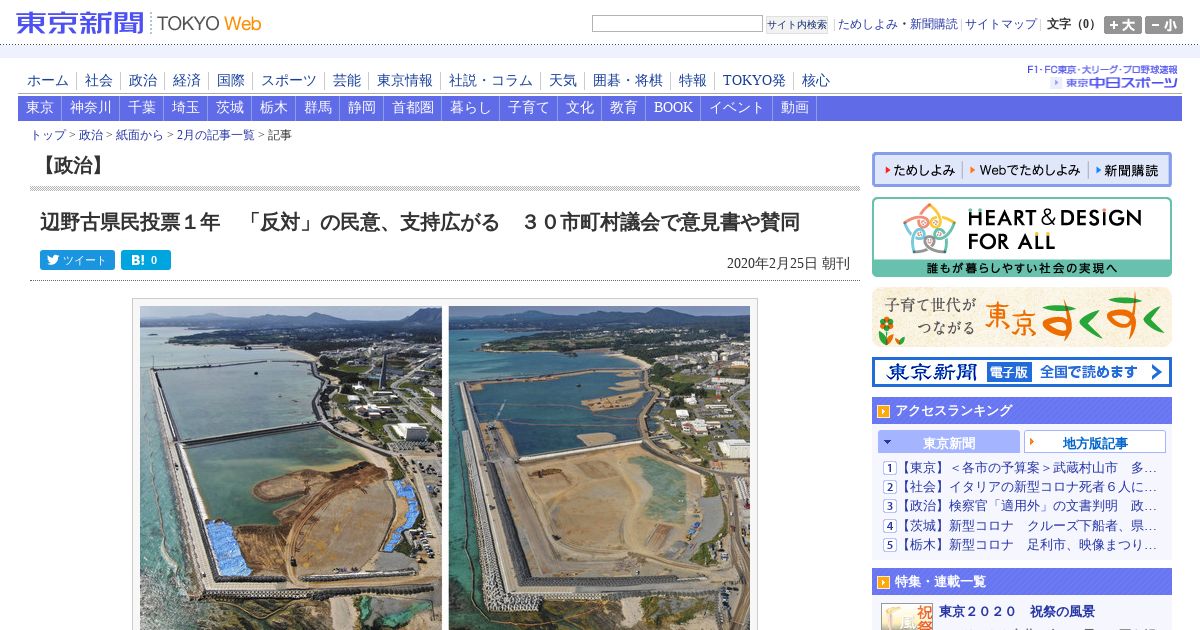Select 文化 tab

tap(580, 108)
